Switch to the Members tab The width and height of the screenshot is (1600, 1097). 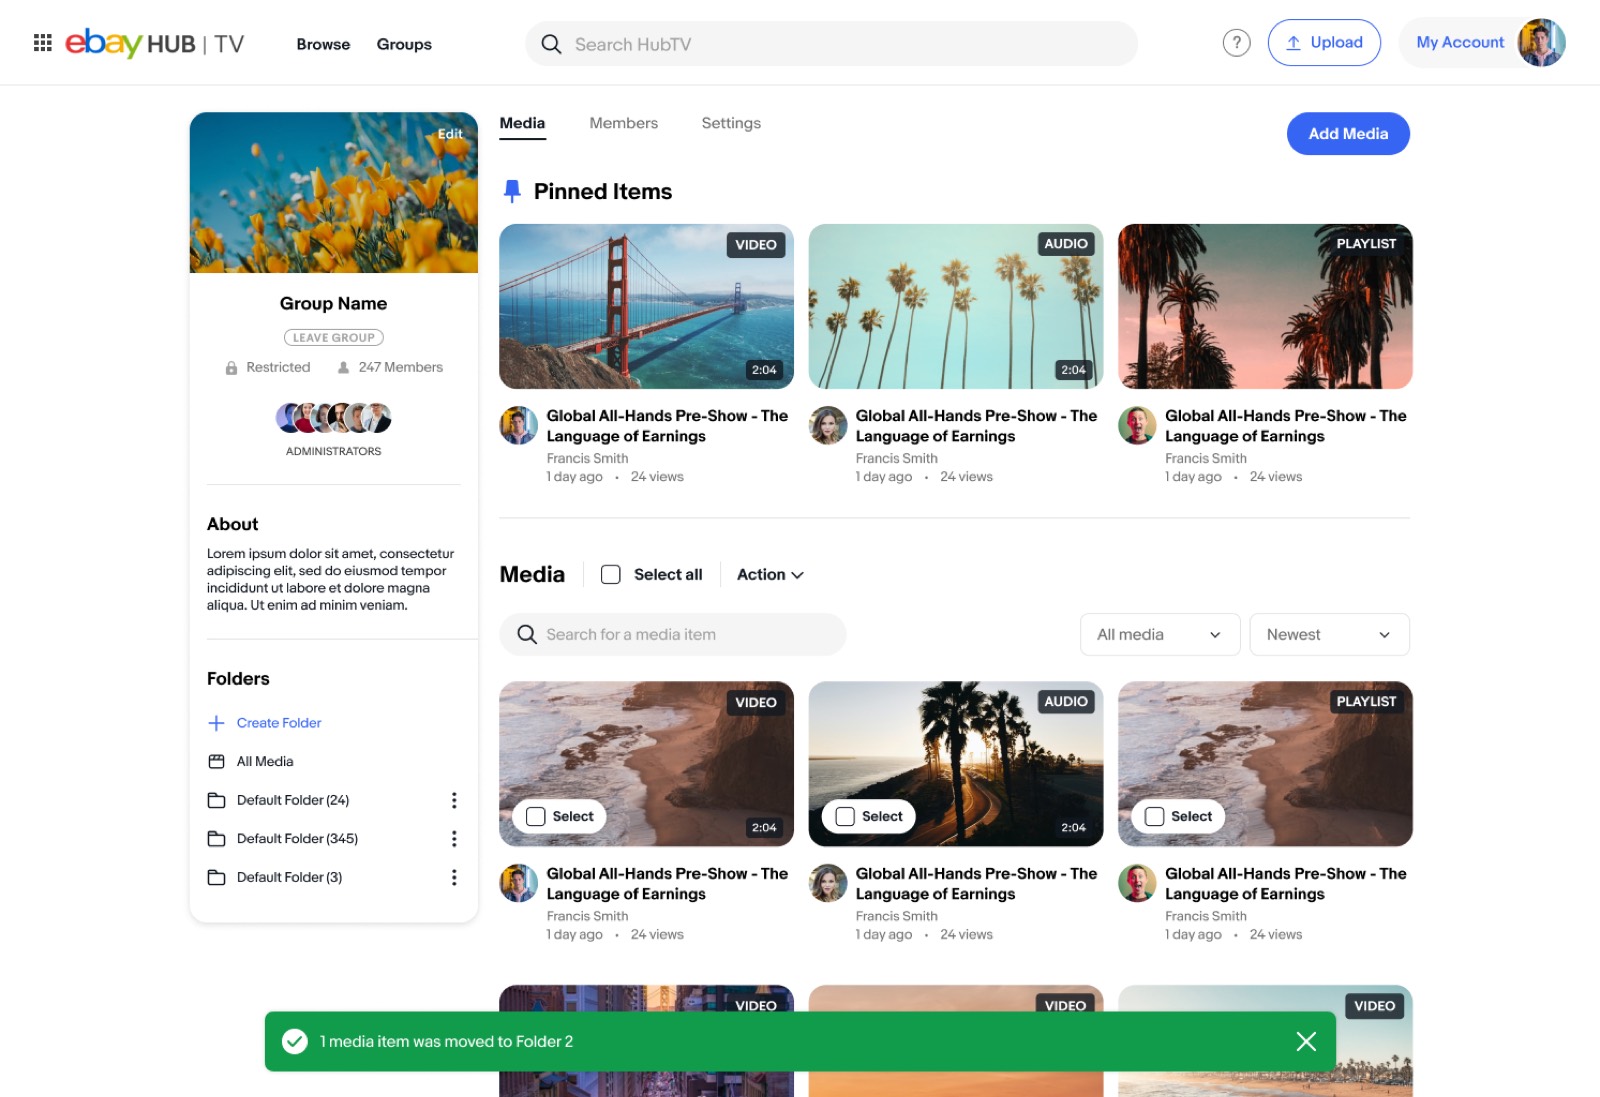(623, 123)
